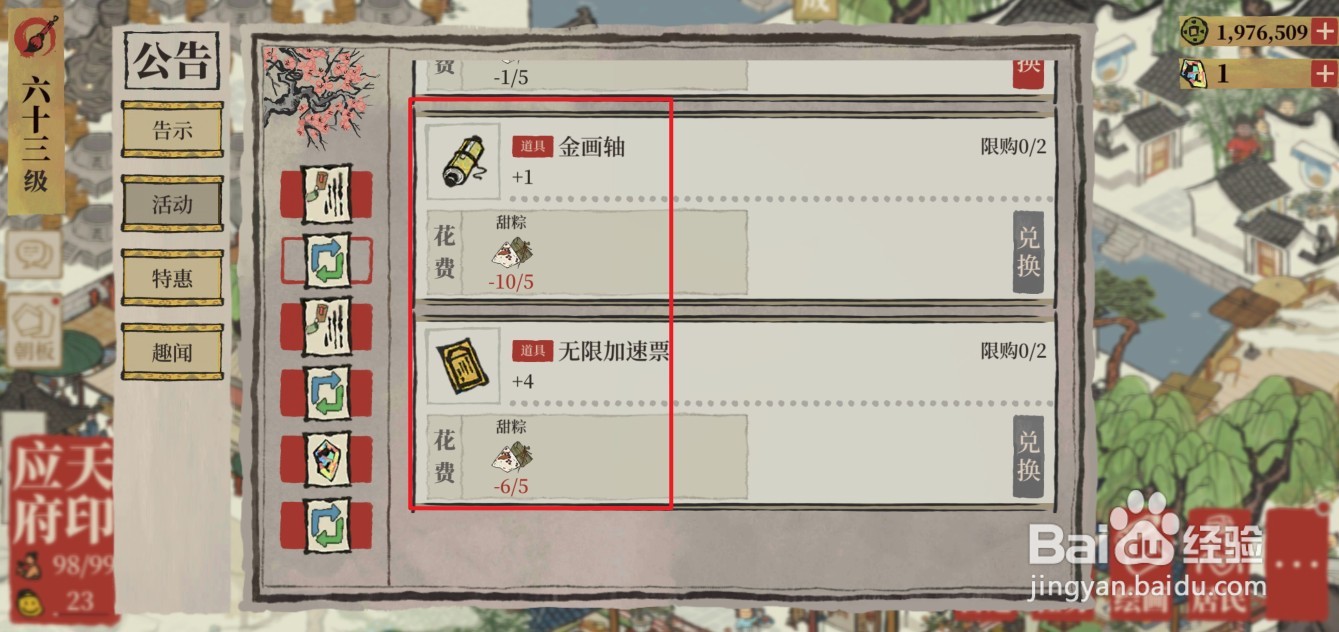The image size is (1339, 632).
Task: Select the highlighted exchange arrows event icon
Action: 327,261
